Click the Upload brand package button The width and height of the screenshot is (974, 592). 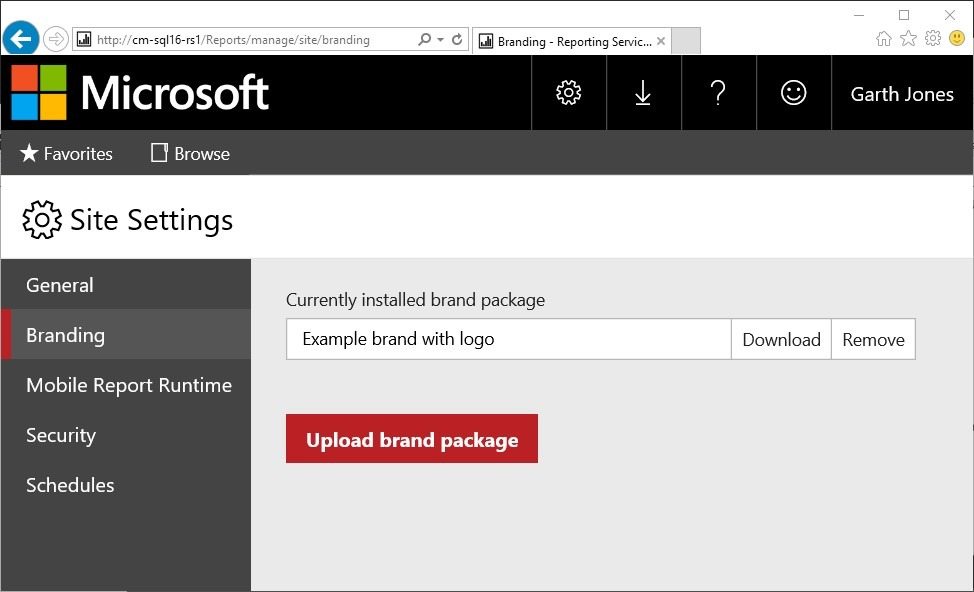pyautogui.click(x=412, y=439)
